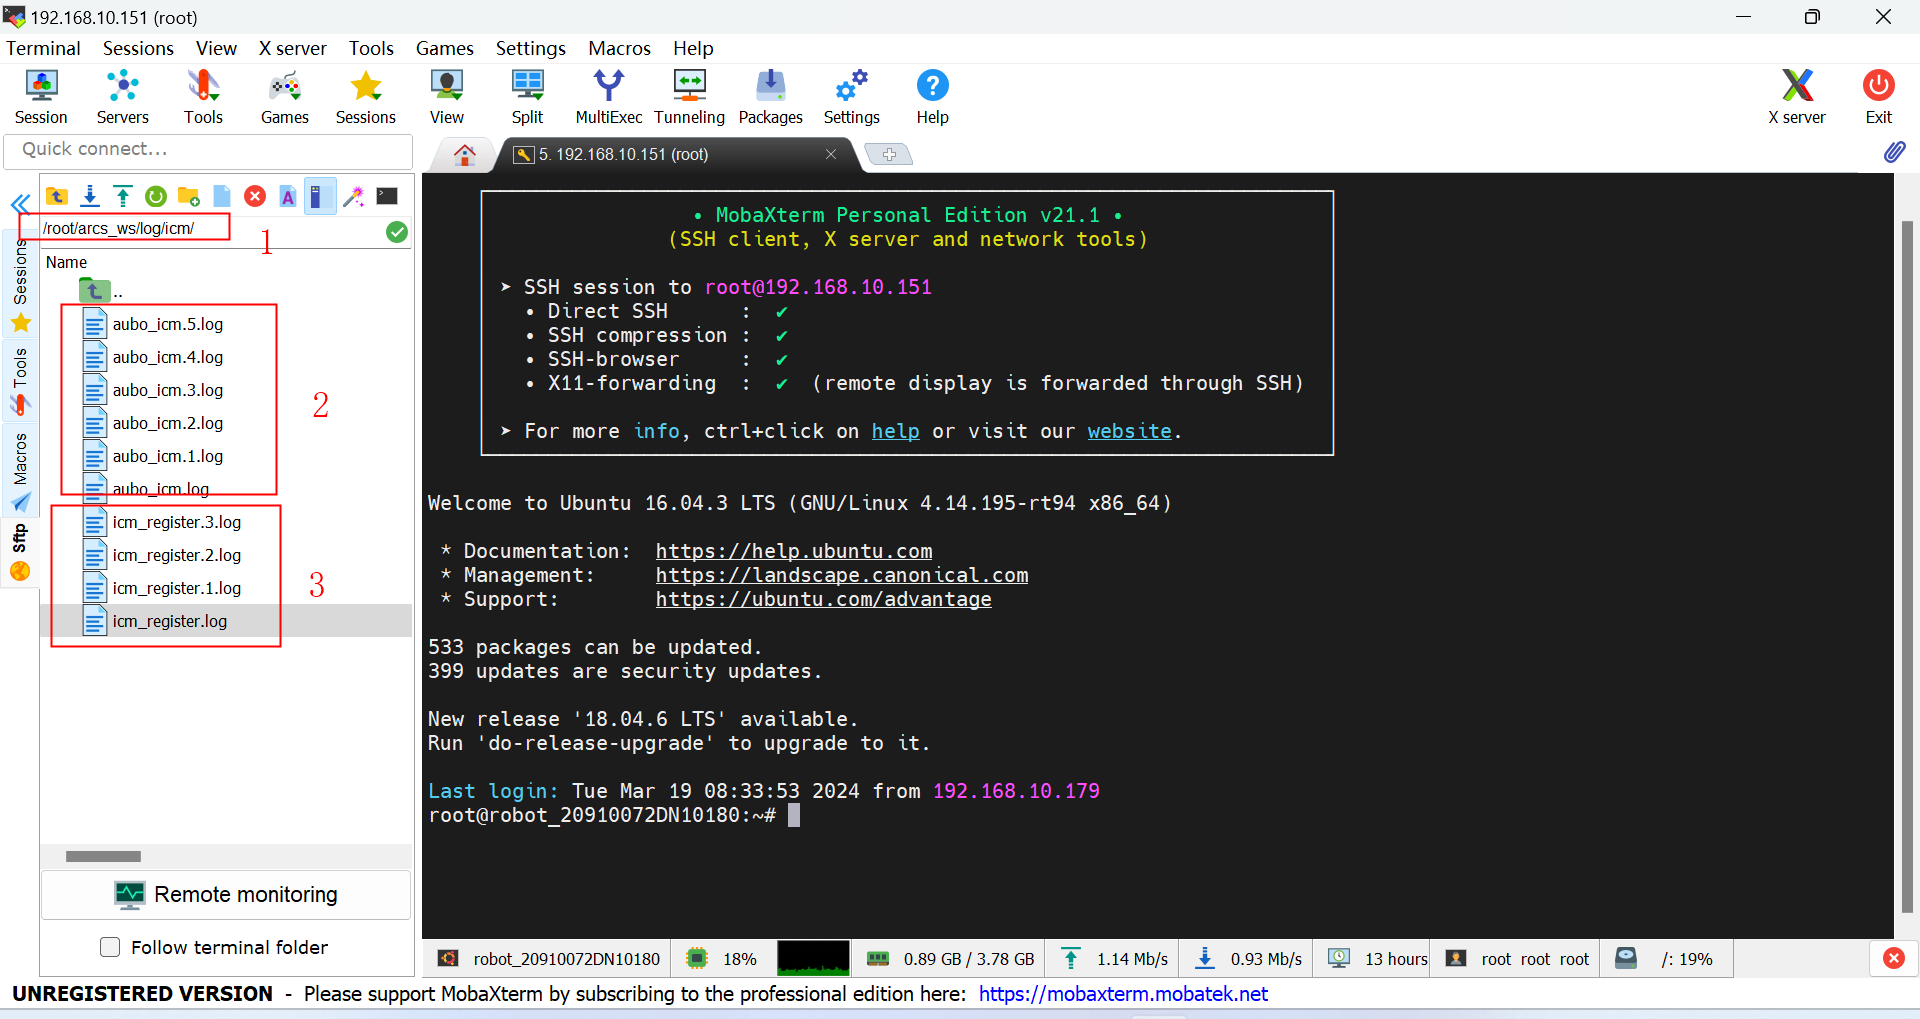Enable Follow terminal folder checkbox
Image resolution: width=1920 pixels, height=1019 pixels.
pyautogui.click(x=110, y=947)
